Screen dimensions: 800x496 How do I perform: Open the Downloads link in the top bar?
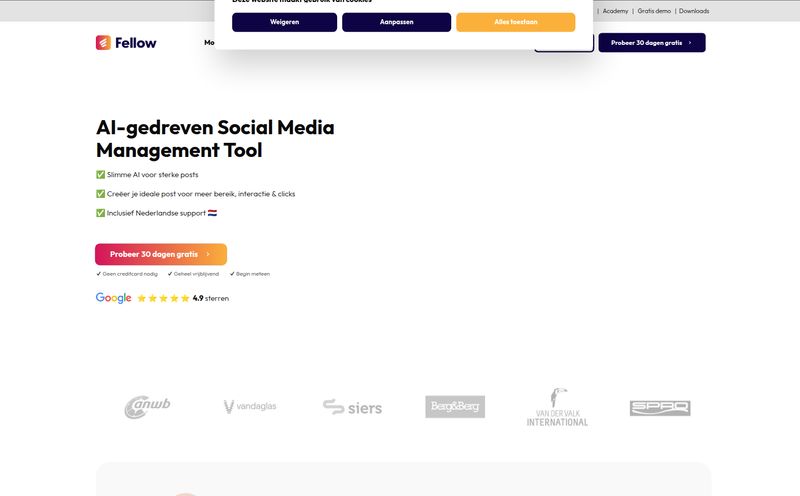(694, 11)
